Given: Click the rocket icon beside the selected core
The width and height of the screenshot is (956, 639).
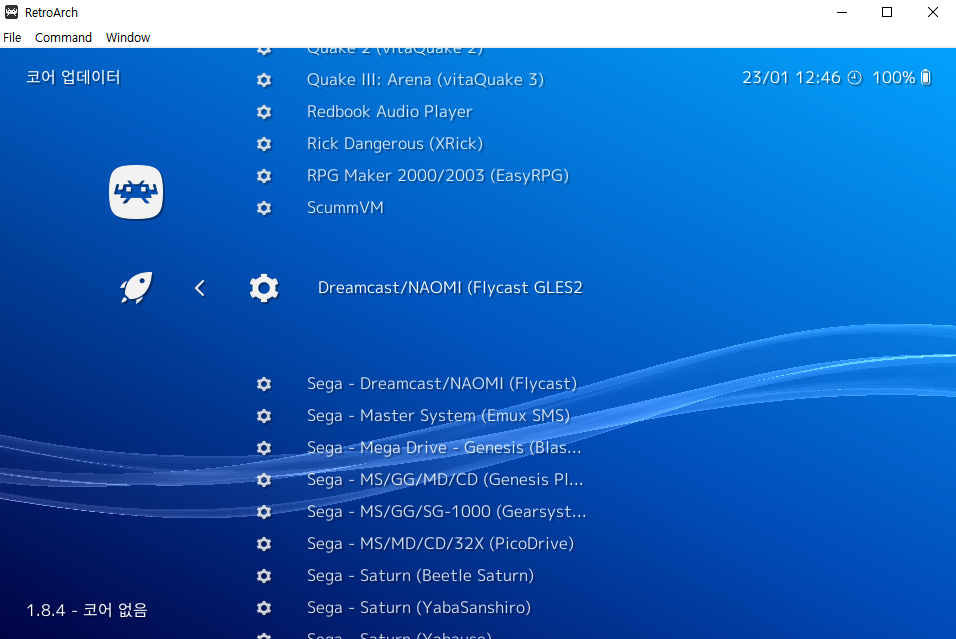Looking at the screenshot, I should (137, 288).
